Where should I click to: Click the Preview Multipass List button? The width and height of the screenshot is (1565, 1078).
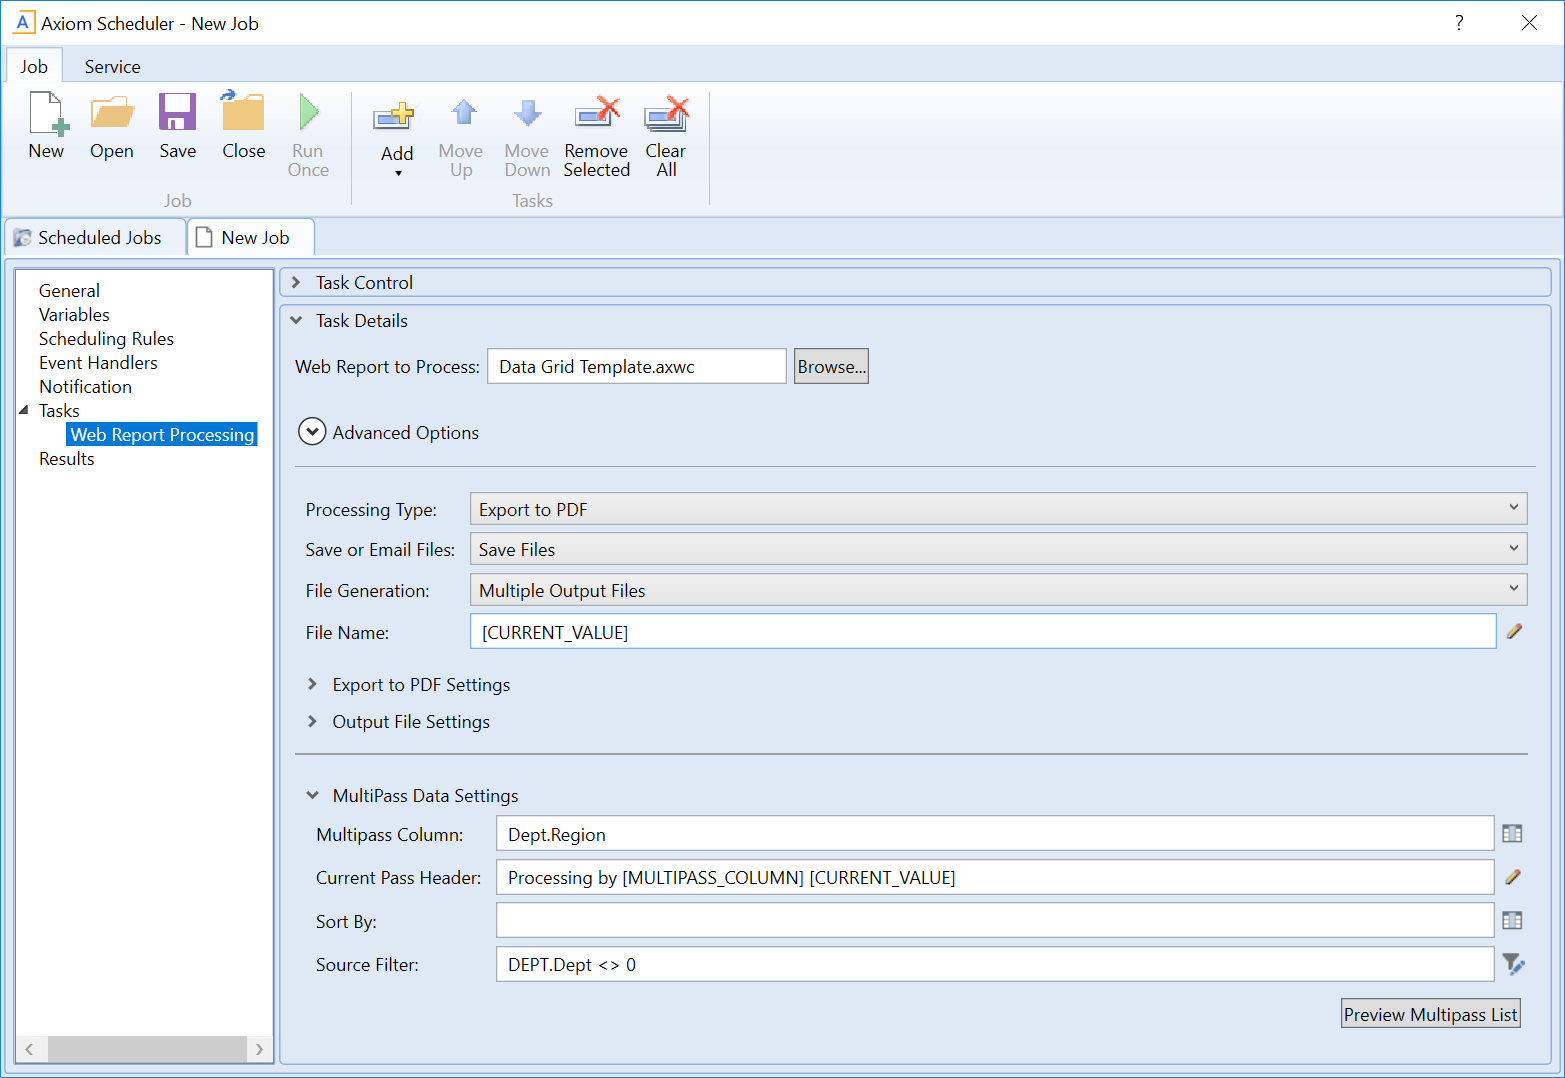click(1430, 1014)
